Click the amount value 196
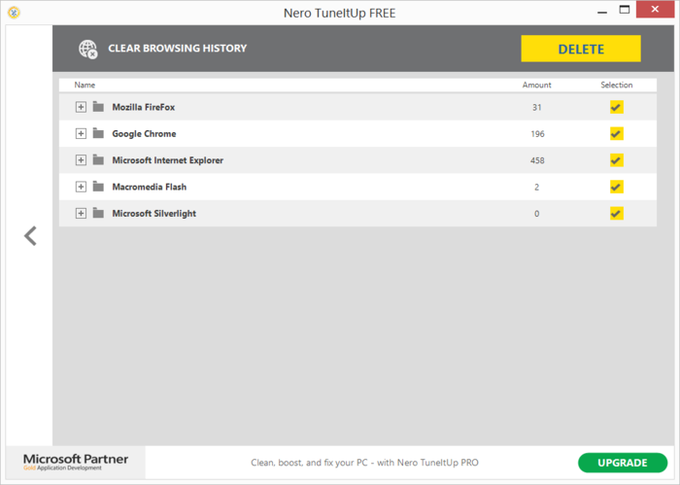 click(537, 134)
